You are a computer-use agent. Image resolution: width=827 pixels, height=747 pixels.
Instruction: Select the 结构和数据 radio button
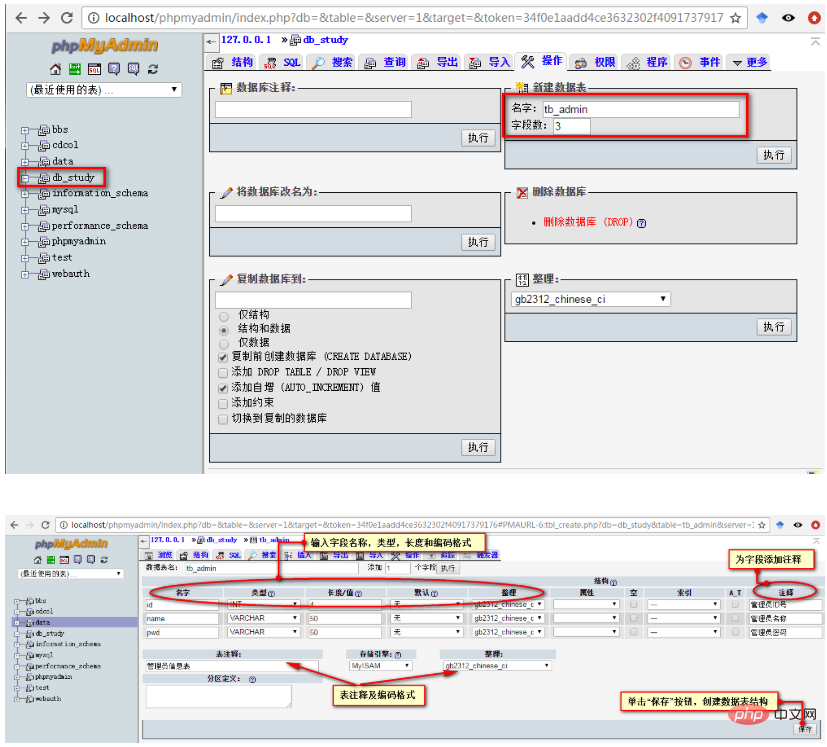pos(224,330)
